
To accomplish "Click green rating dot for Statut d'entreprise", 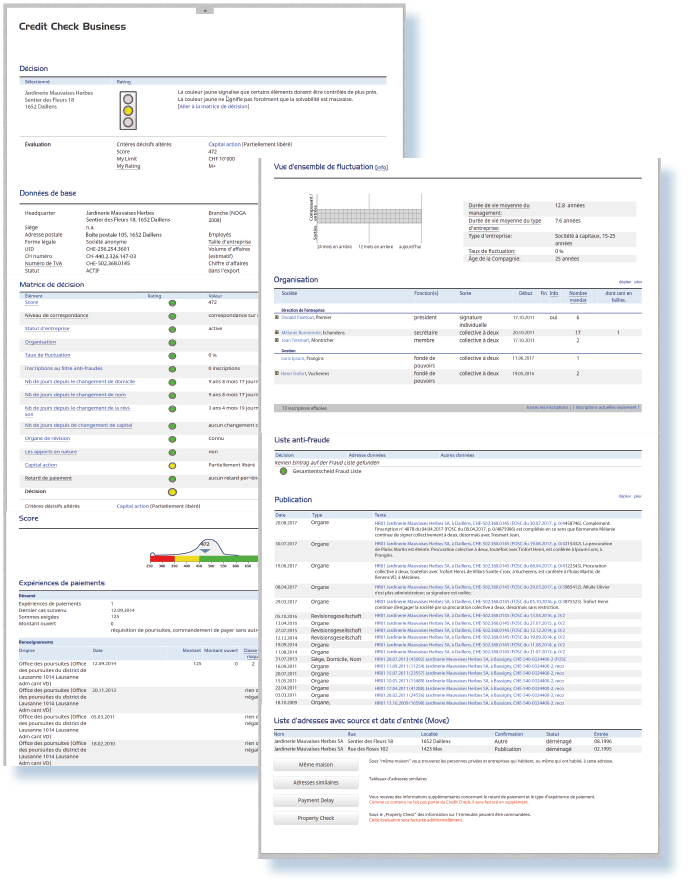I will [x=172, y=330].
